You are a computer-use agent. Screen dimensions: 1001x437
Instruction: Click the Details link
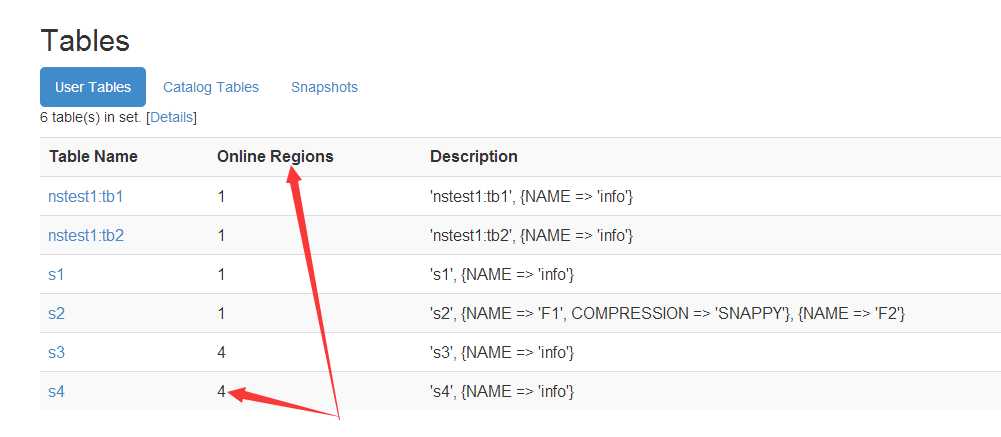point(172,117)
